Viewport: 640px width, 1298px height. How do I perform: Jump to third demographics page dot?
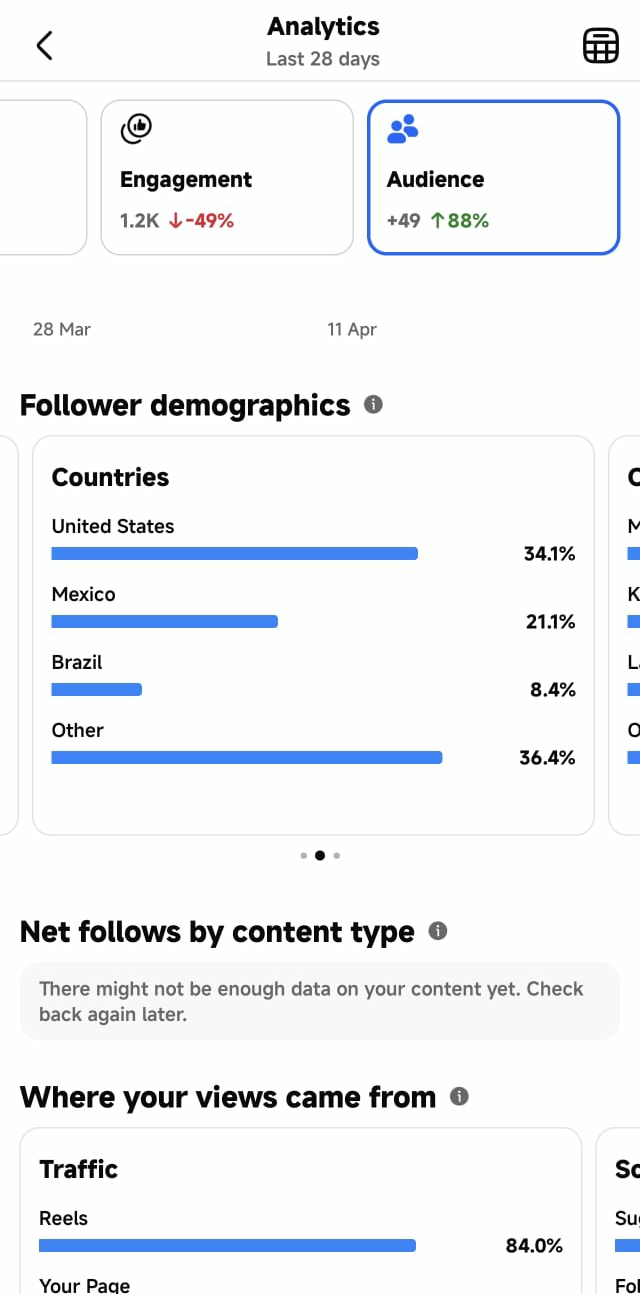[x=337, y=856]
